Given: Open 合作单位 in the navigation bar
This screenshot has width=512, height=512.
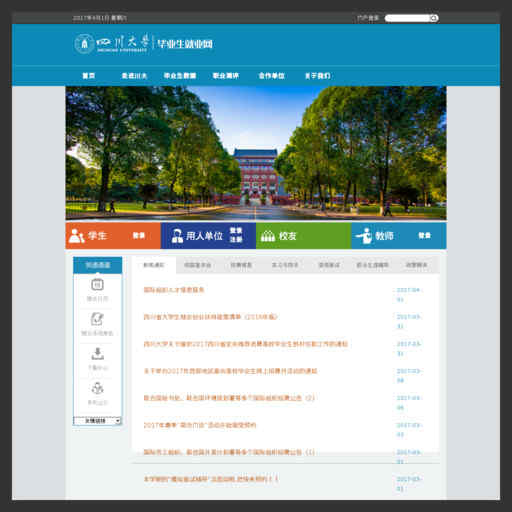Looking at the screenshot, I should 272,76.
